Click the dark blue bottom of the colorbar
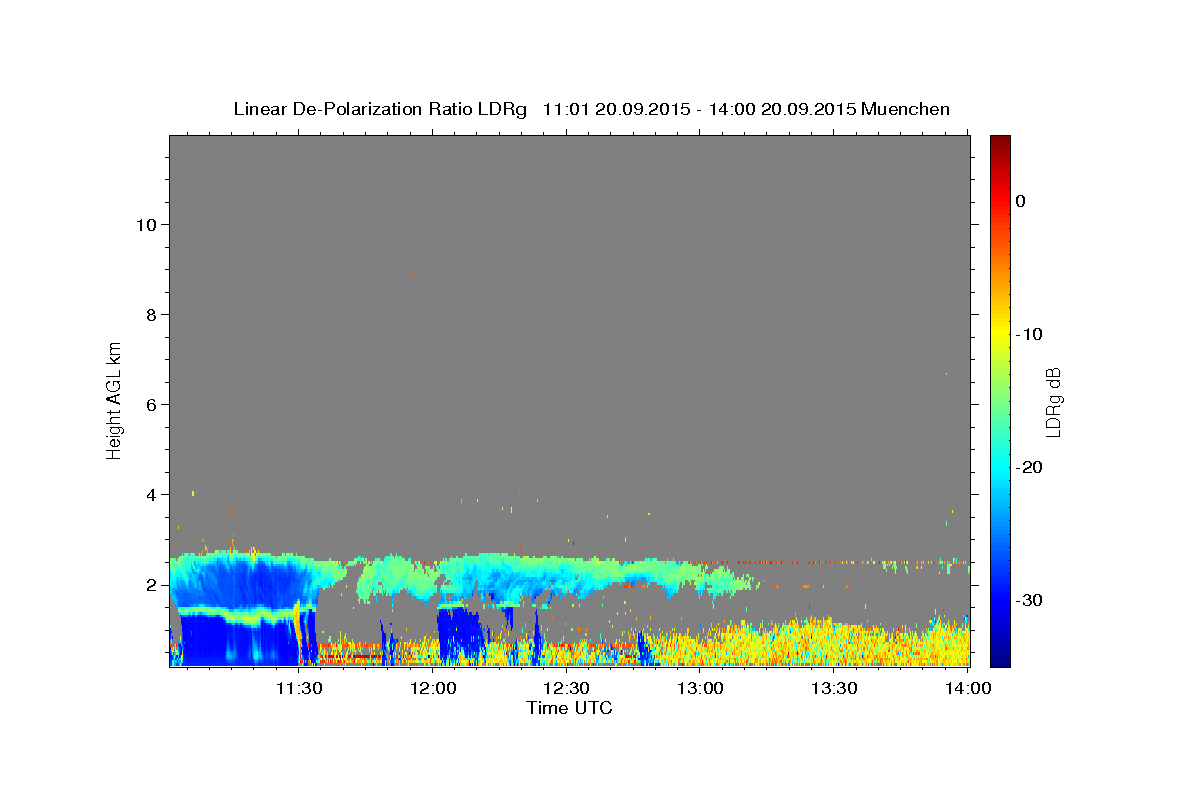This screenshot has width=1200, height=800. (1000, 655)
